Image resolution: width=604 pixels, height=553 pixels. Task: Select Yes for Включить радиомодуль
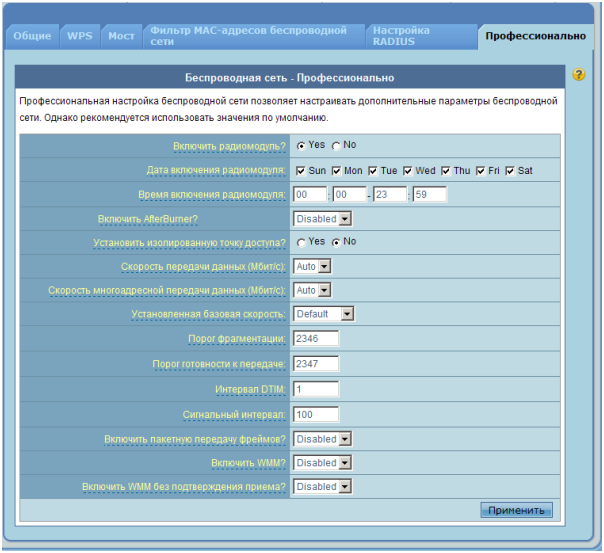pos(301,146)
